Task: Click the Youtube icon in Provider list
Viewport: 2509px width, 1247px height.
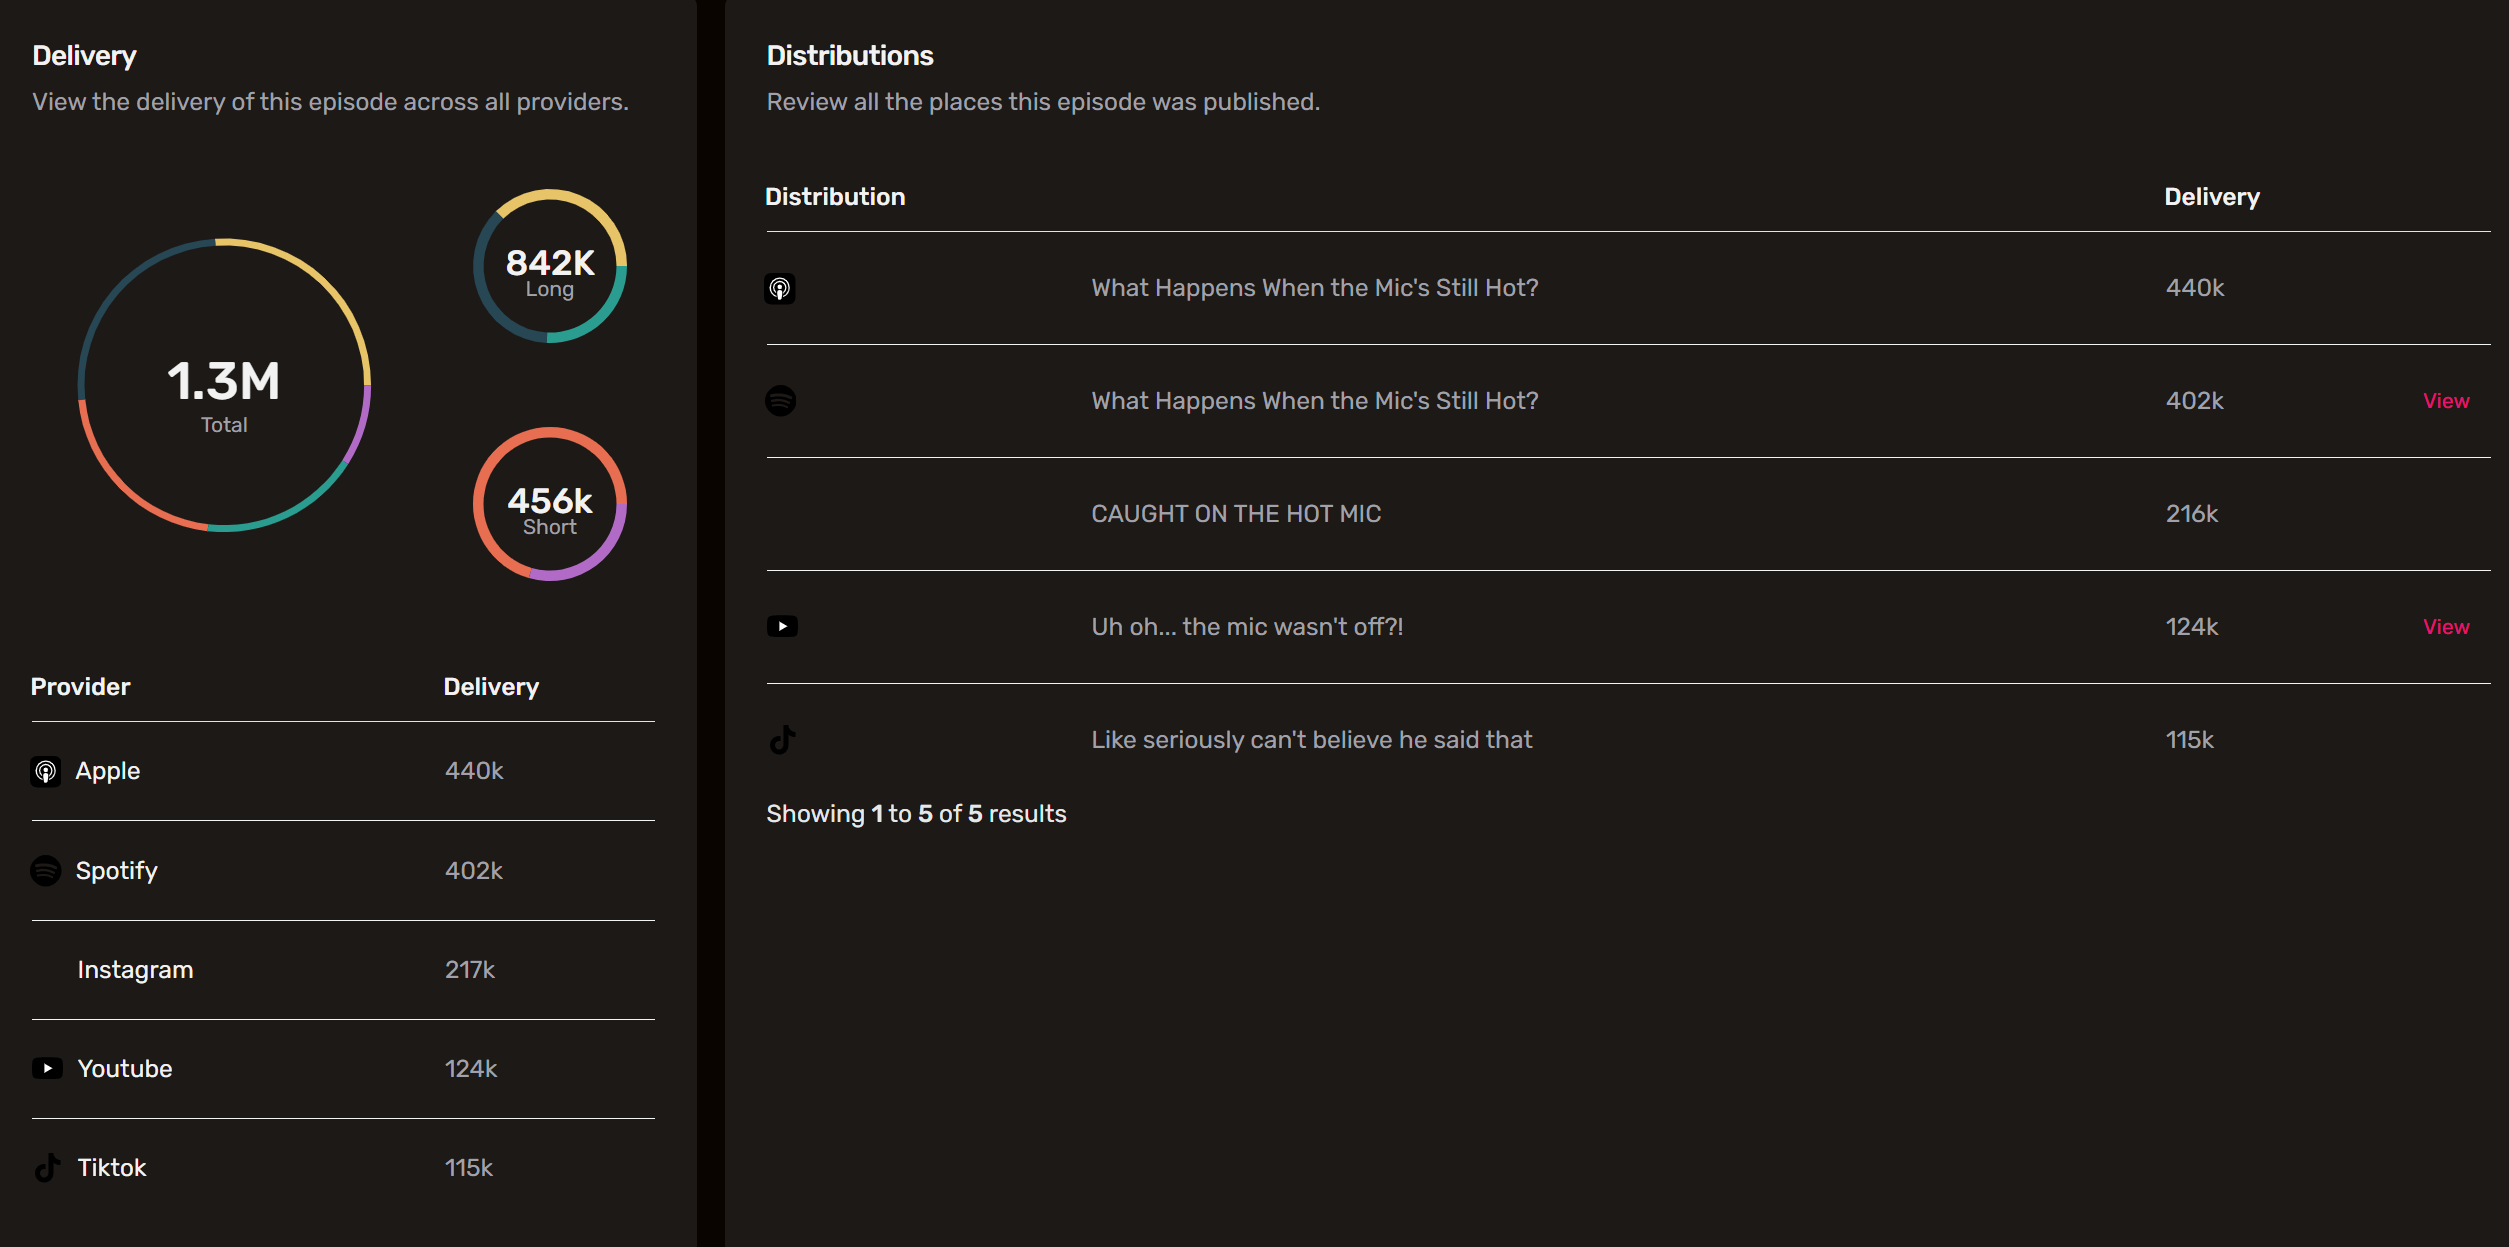Action: click(x=47, y=1068)
